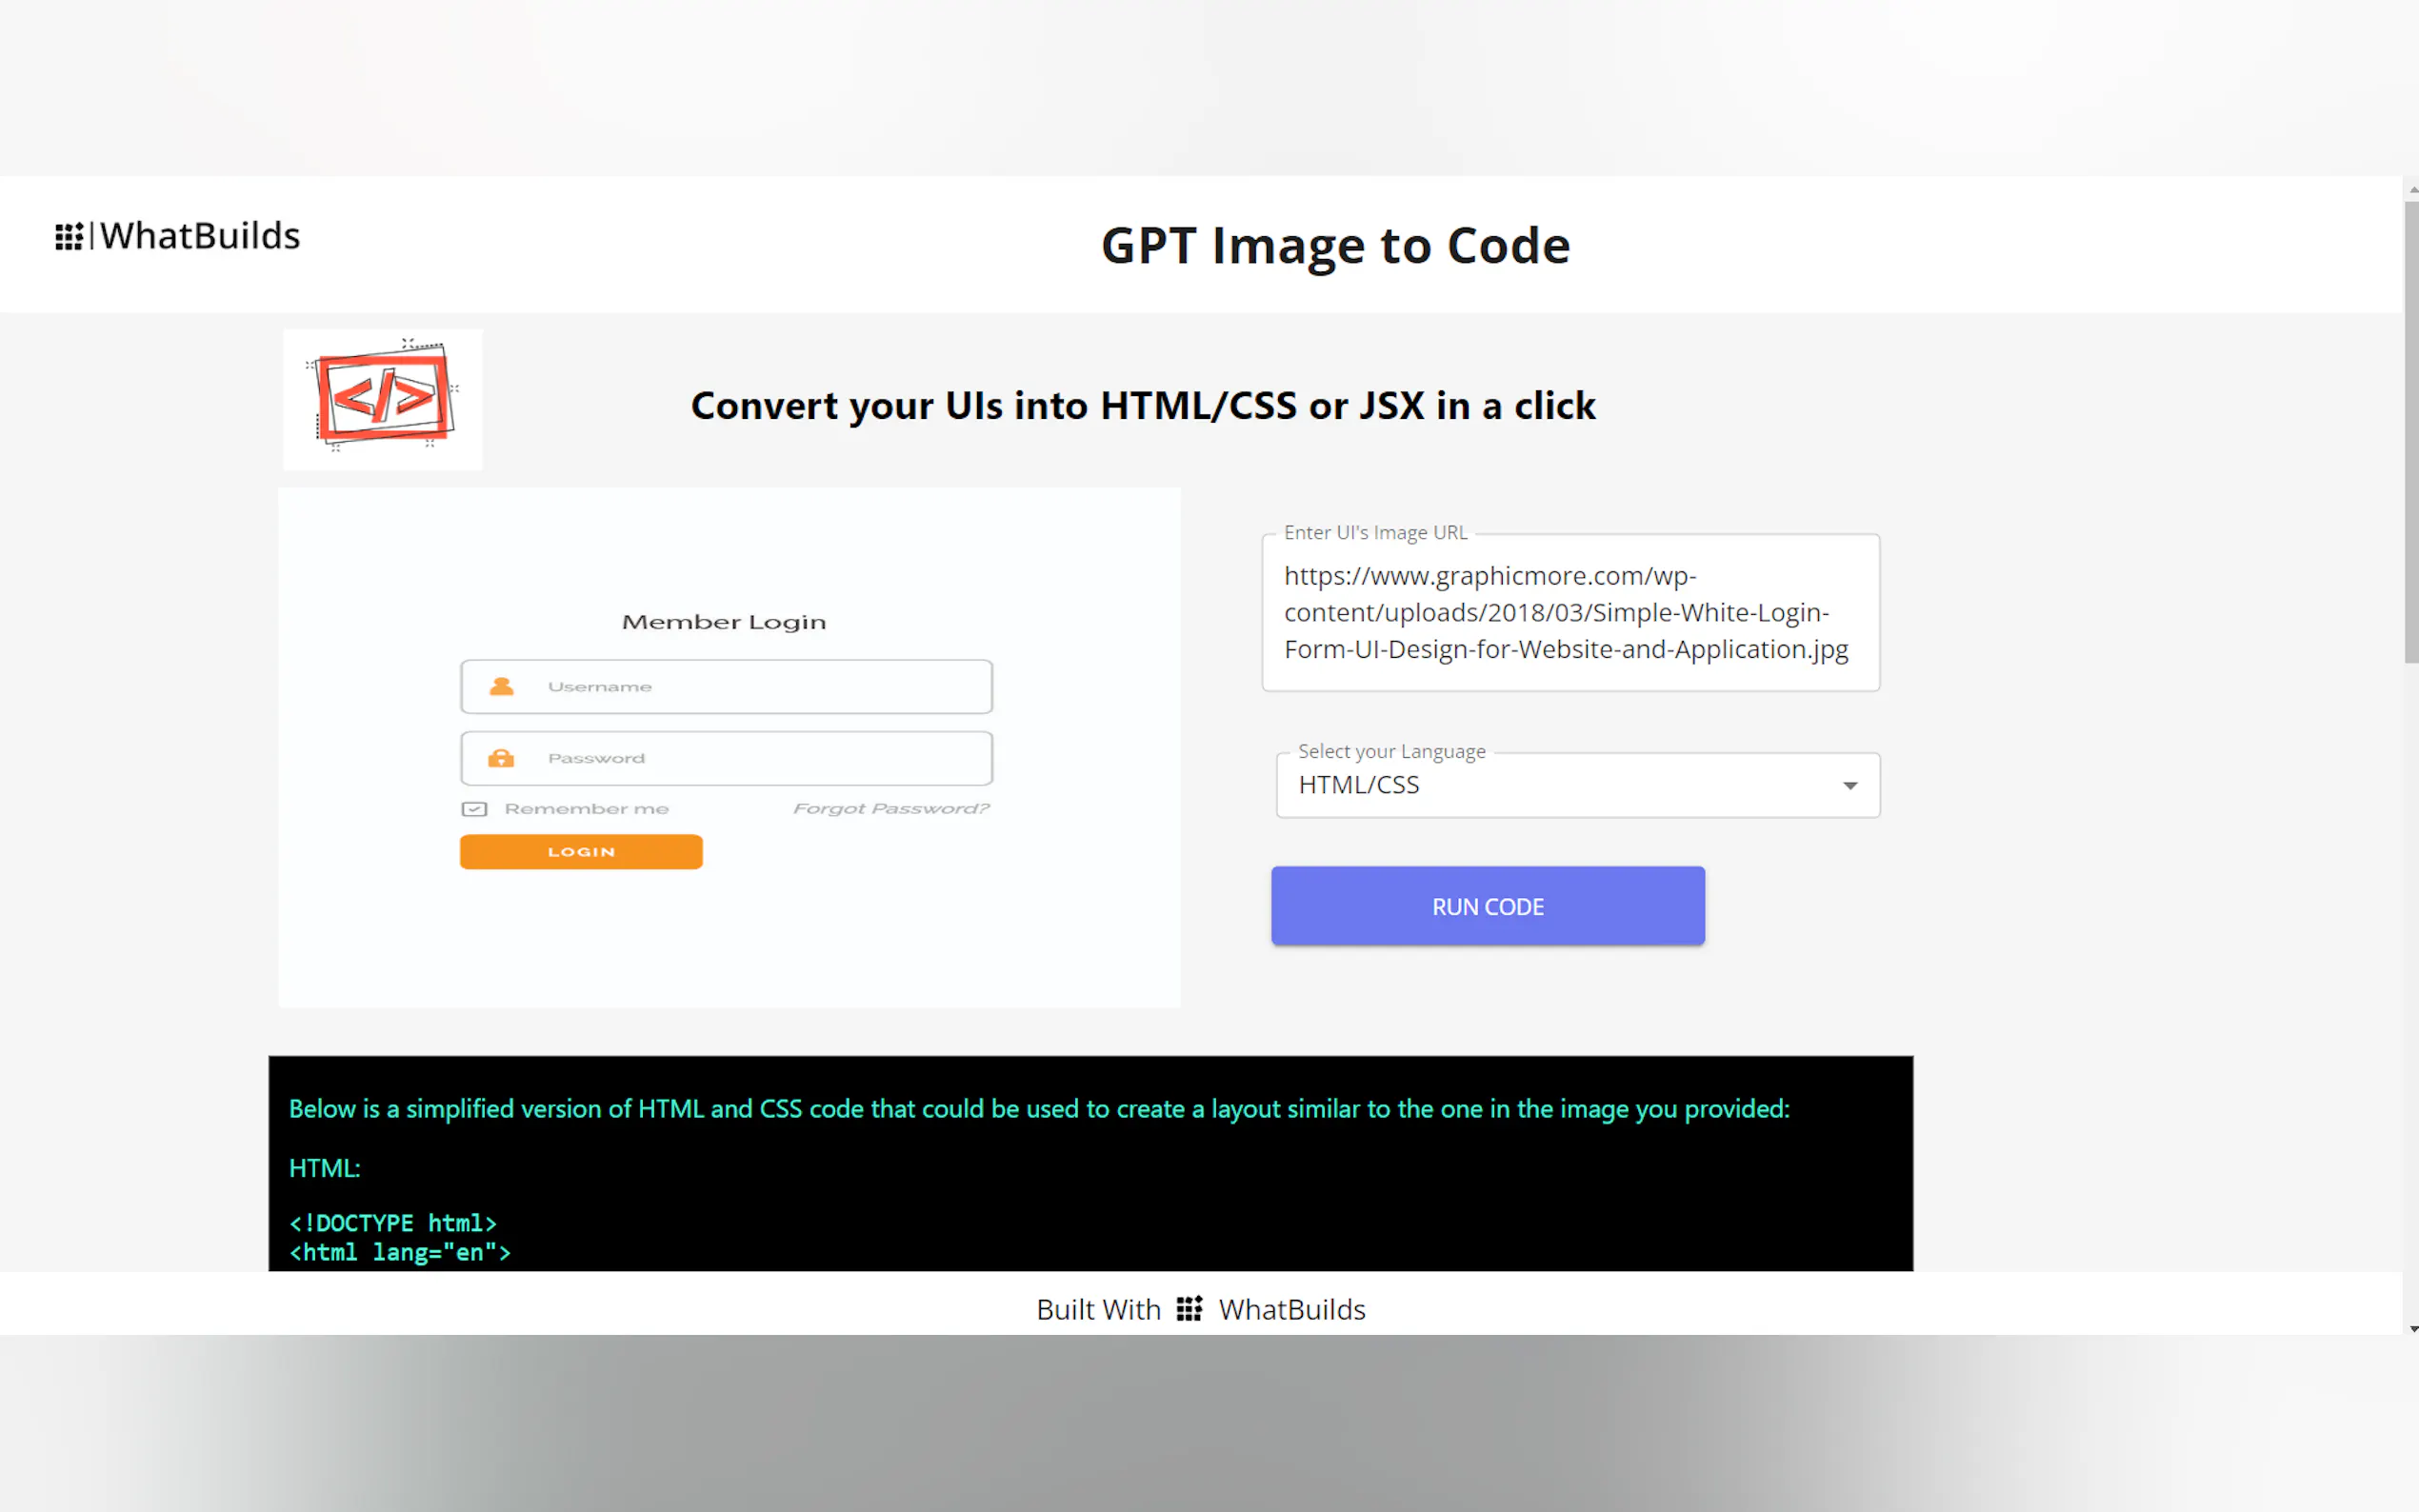The height and width of the screenshot is (1512, 2419).
Task: Click the Forgot Password? link
Action: pyautogui.click(x=890, y=809)
